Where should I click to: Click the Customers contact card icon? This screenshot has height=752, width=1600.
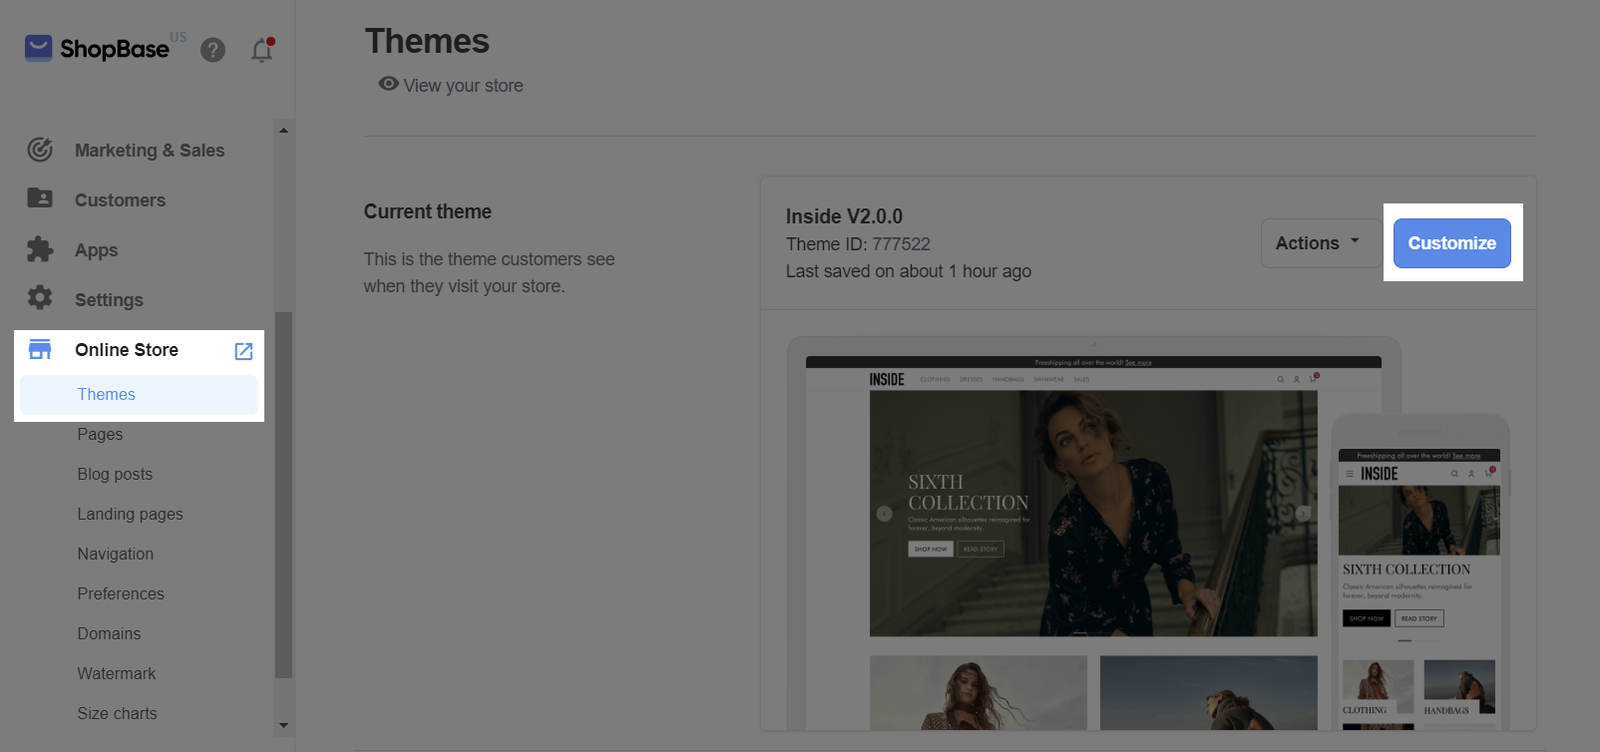40,198
